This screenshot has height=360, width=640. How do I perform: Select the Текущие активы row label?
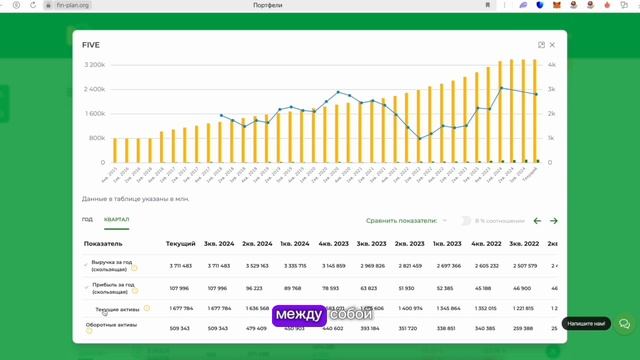[117, 309]
